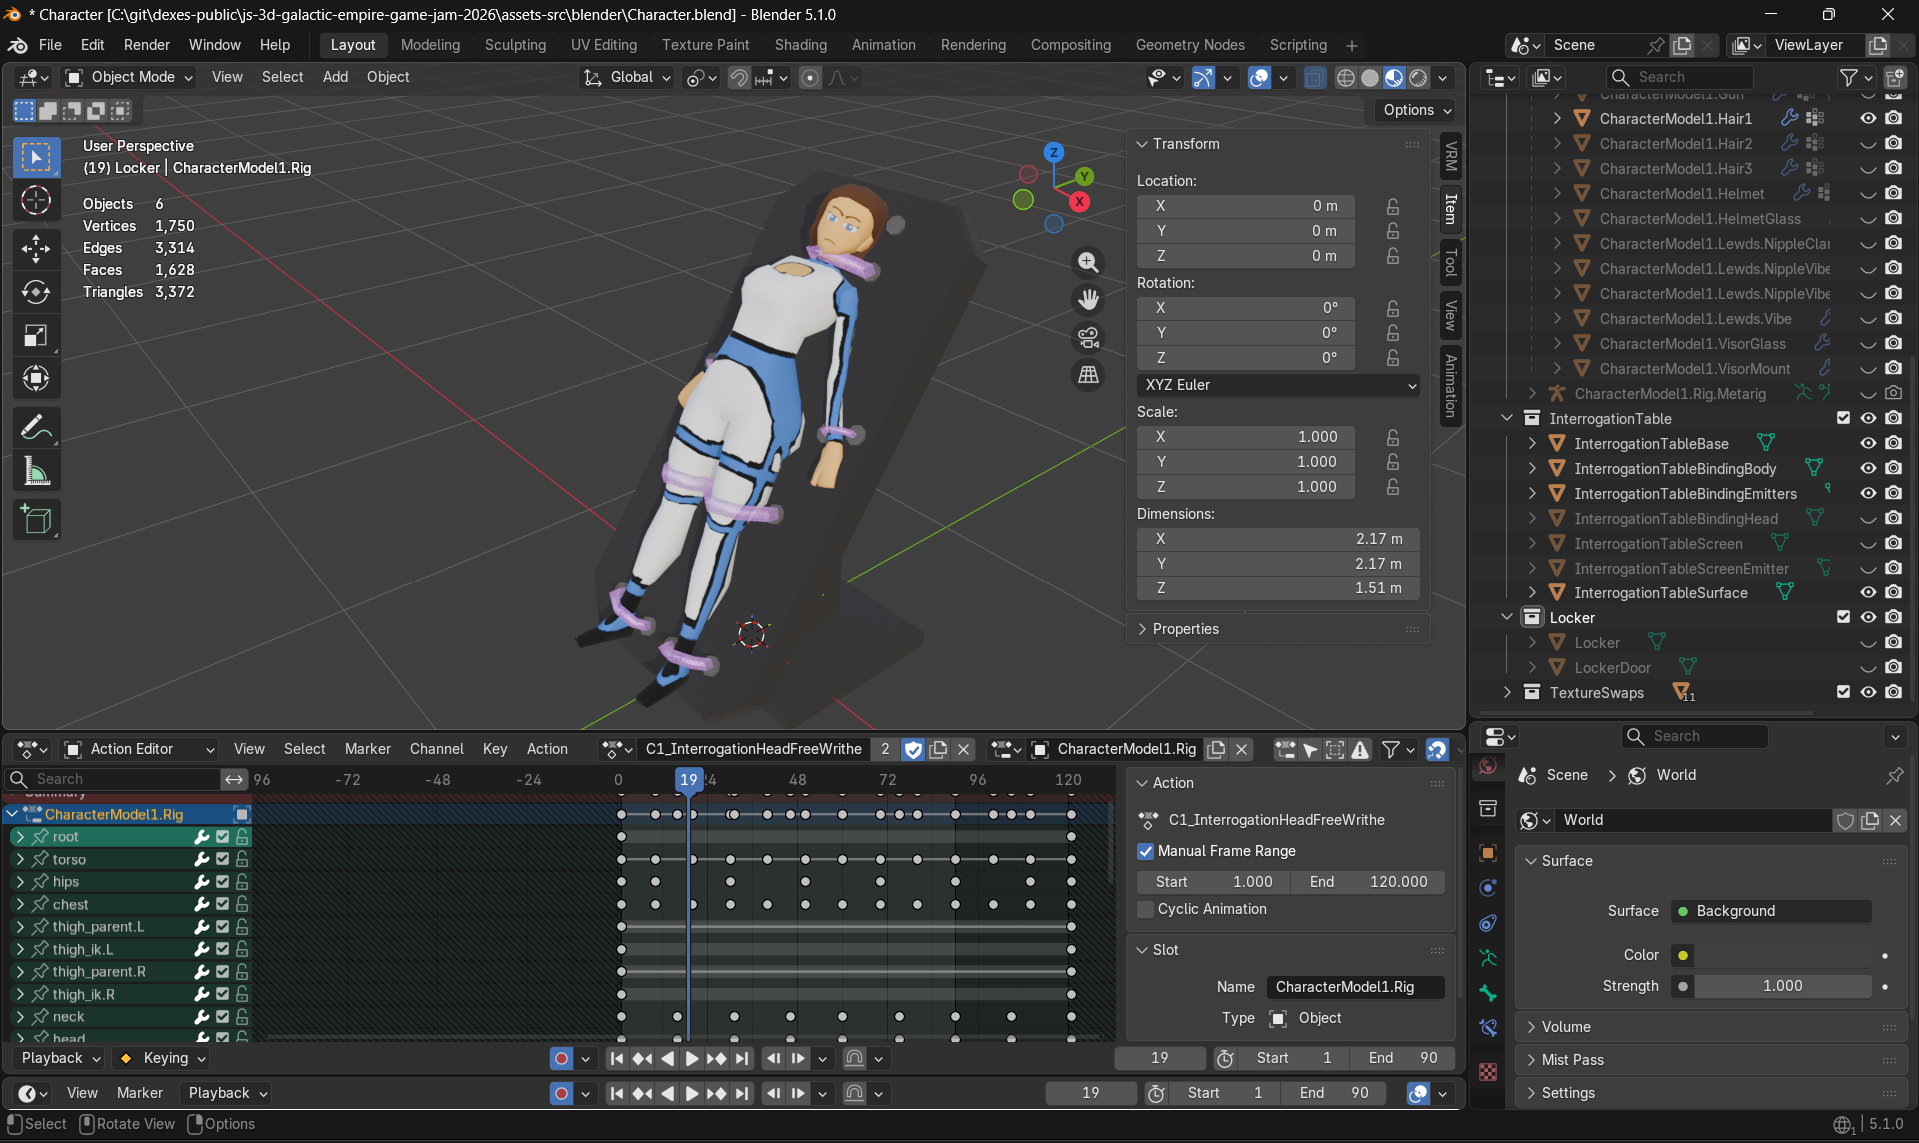Click the stopwatch auto-keying icon near Start
Viewport: 1919px width, 1143px height.
coord(1225,1058)
